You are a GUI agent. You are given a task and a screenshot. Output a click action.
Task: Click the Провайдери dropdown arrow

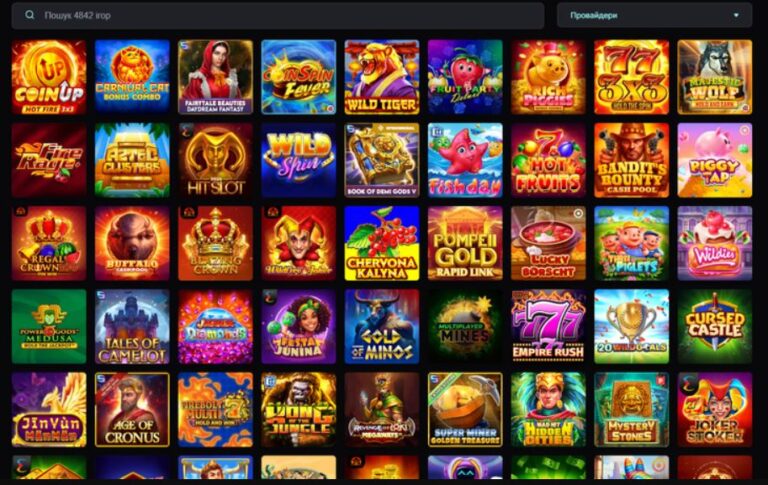pos(736,15)
